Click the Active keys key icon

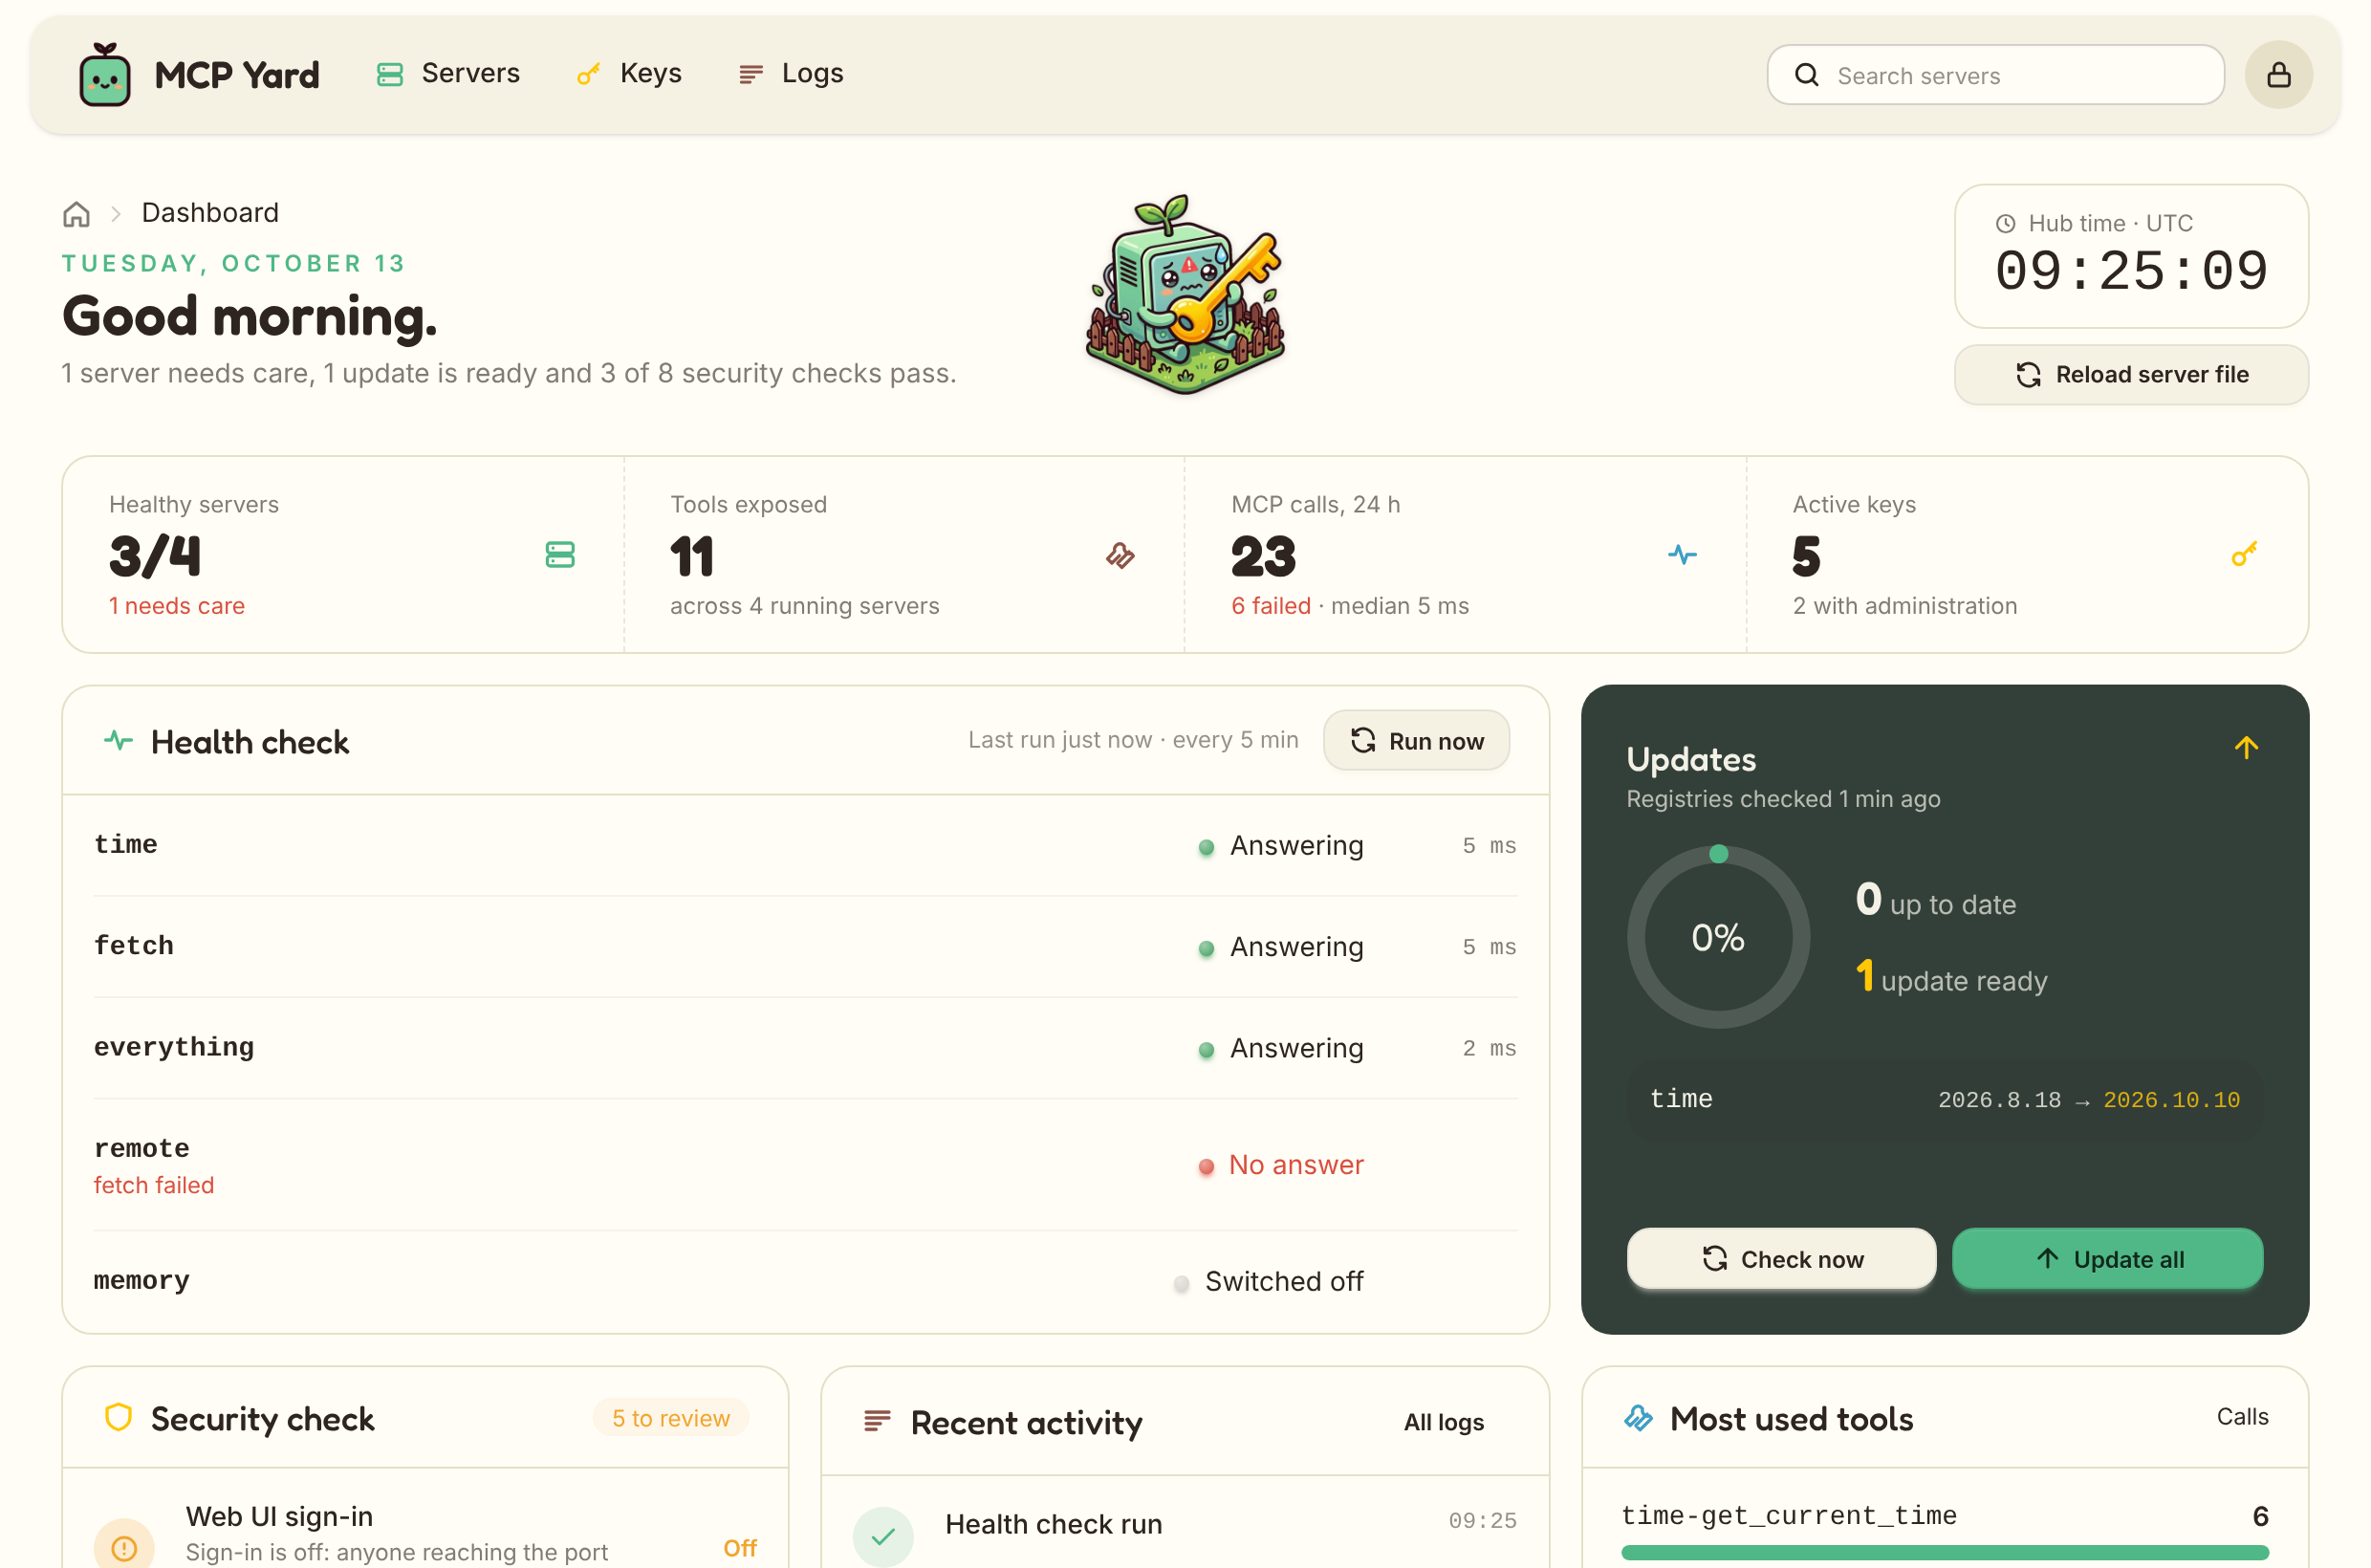tap(2244, 555)
